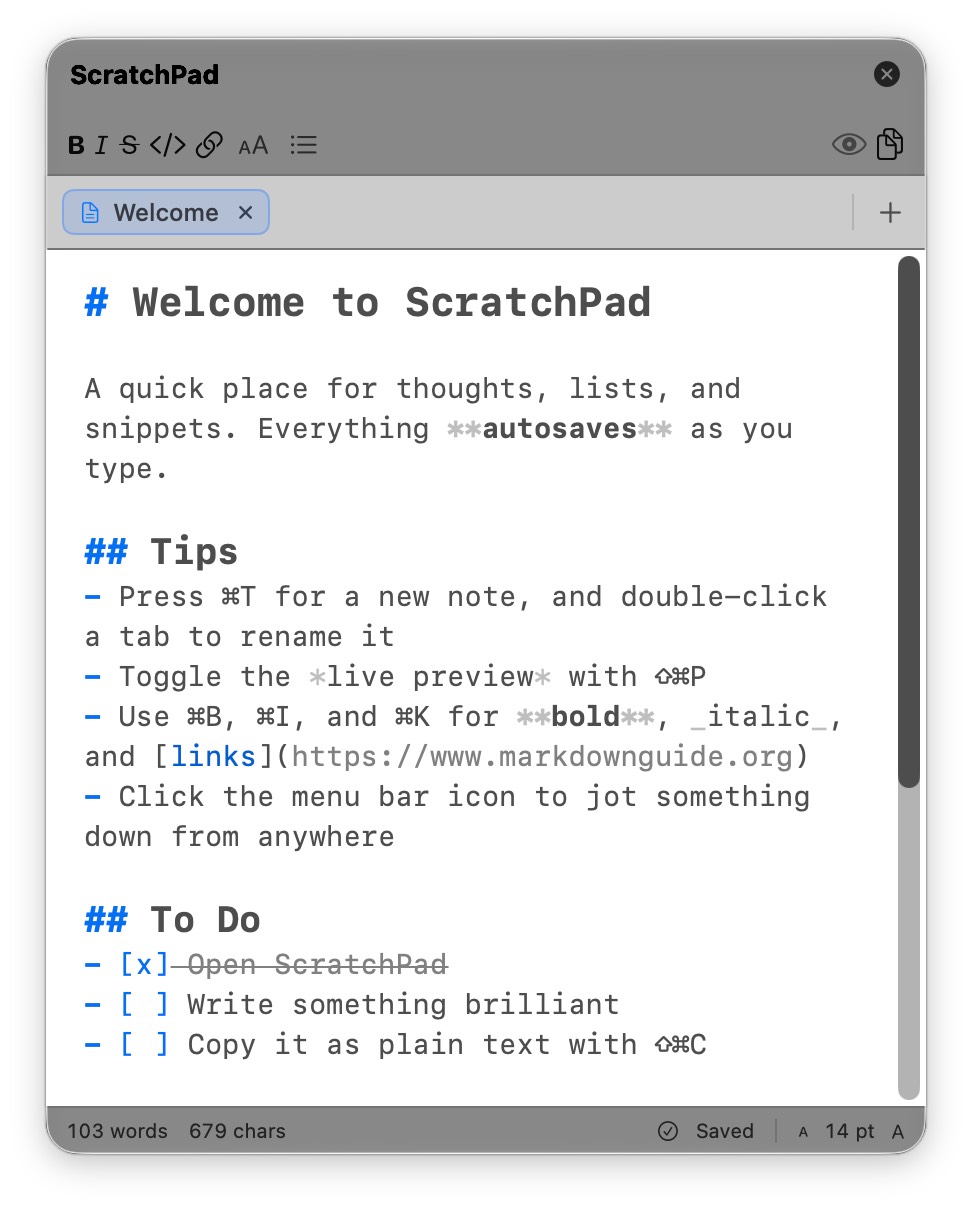Viewport: 972px width, 1208px height.
Task: Click the bold autosaves word
Action: (560, 429)
